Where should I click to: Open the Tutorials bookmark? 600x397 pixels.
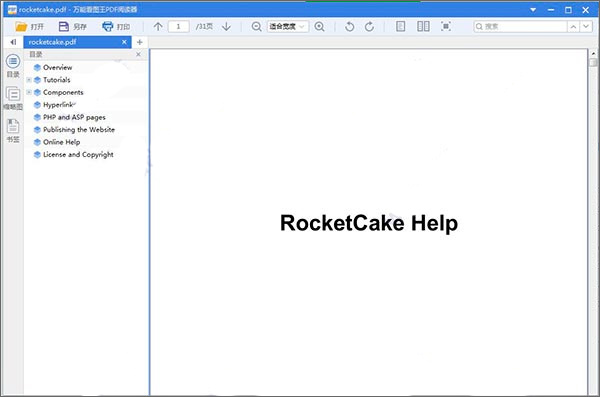[x=57, y=80]
